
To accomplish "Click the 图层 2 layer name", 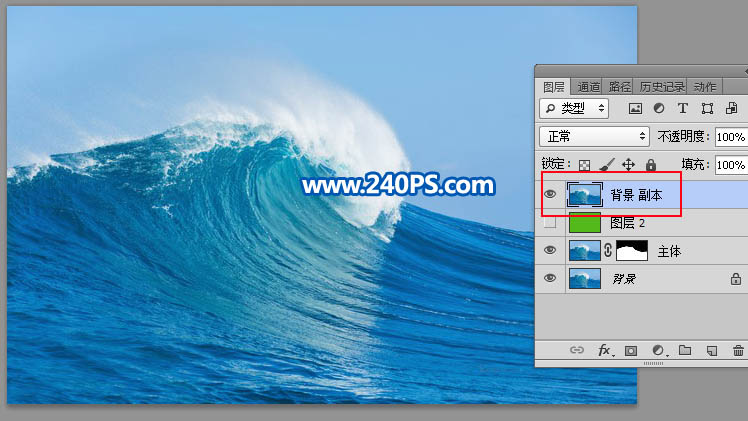I will tap(628, 223).
